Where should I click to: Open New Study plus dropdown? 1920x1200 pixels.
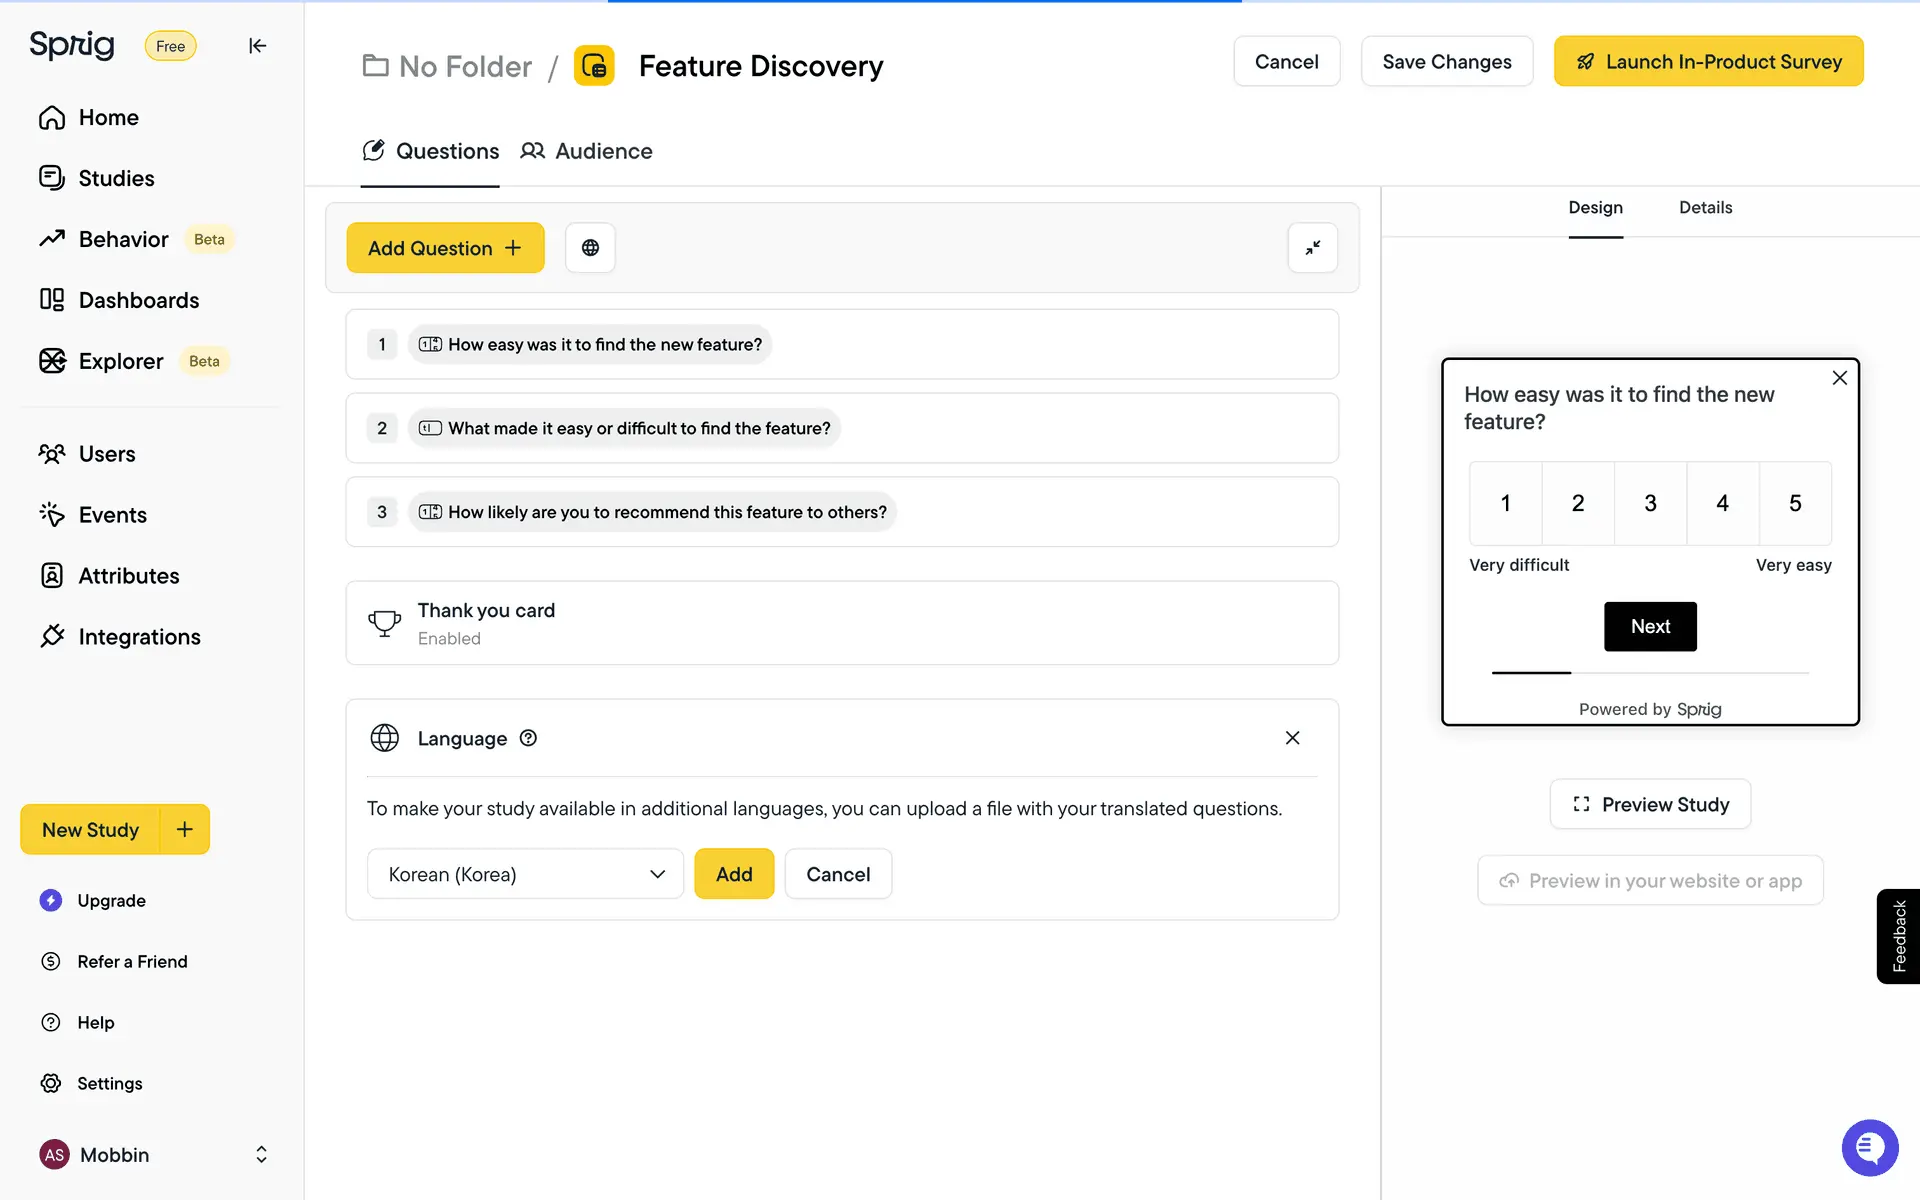pyautogui.click(x=185, y=829)
